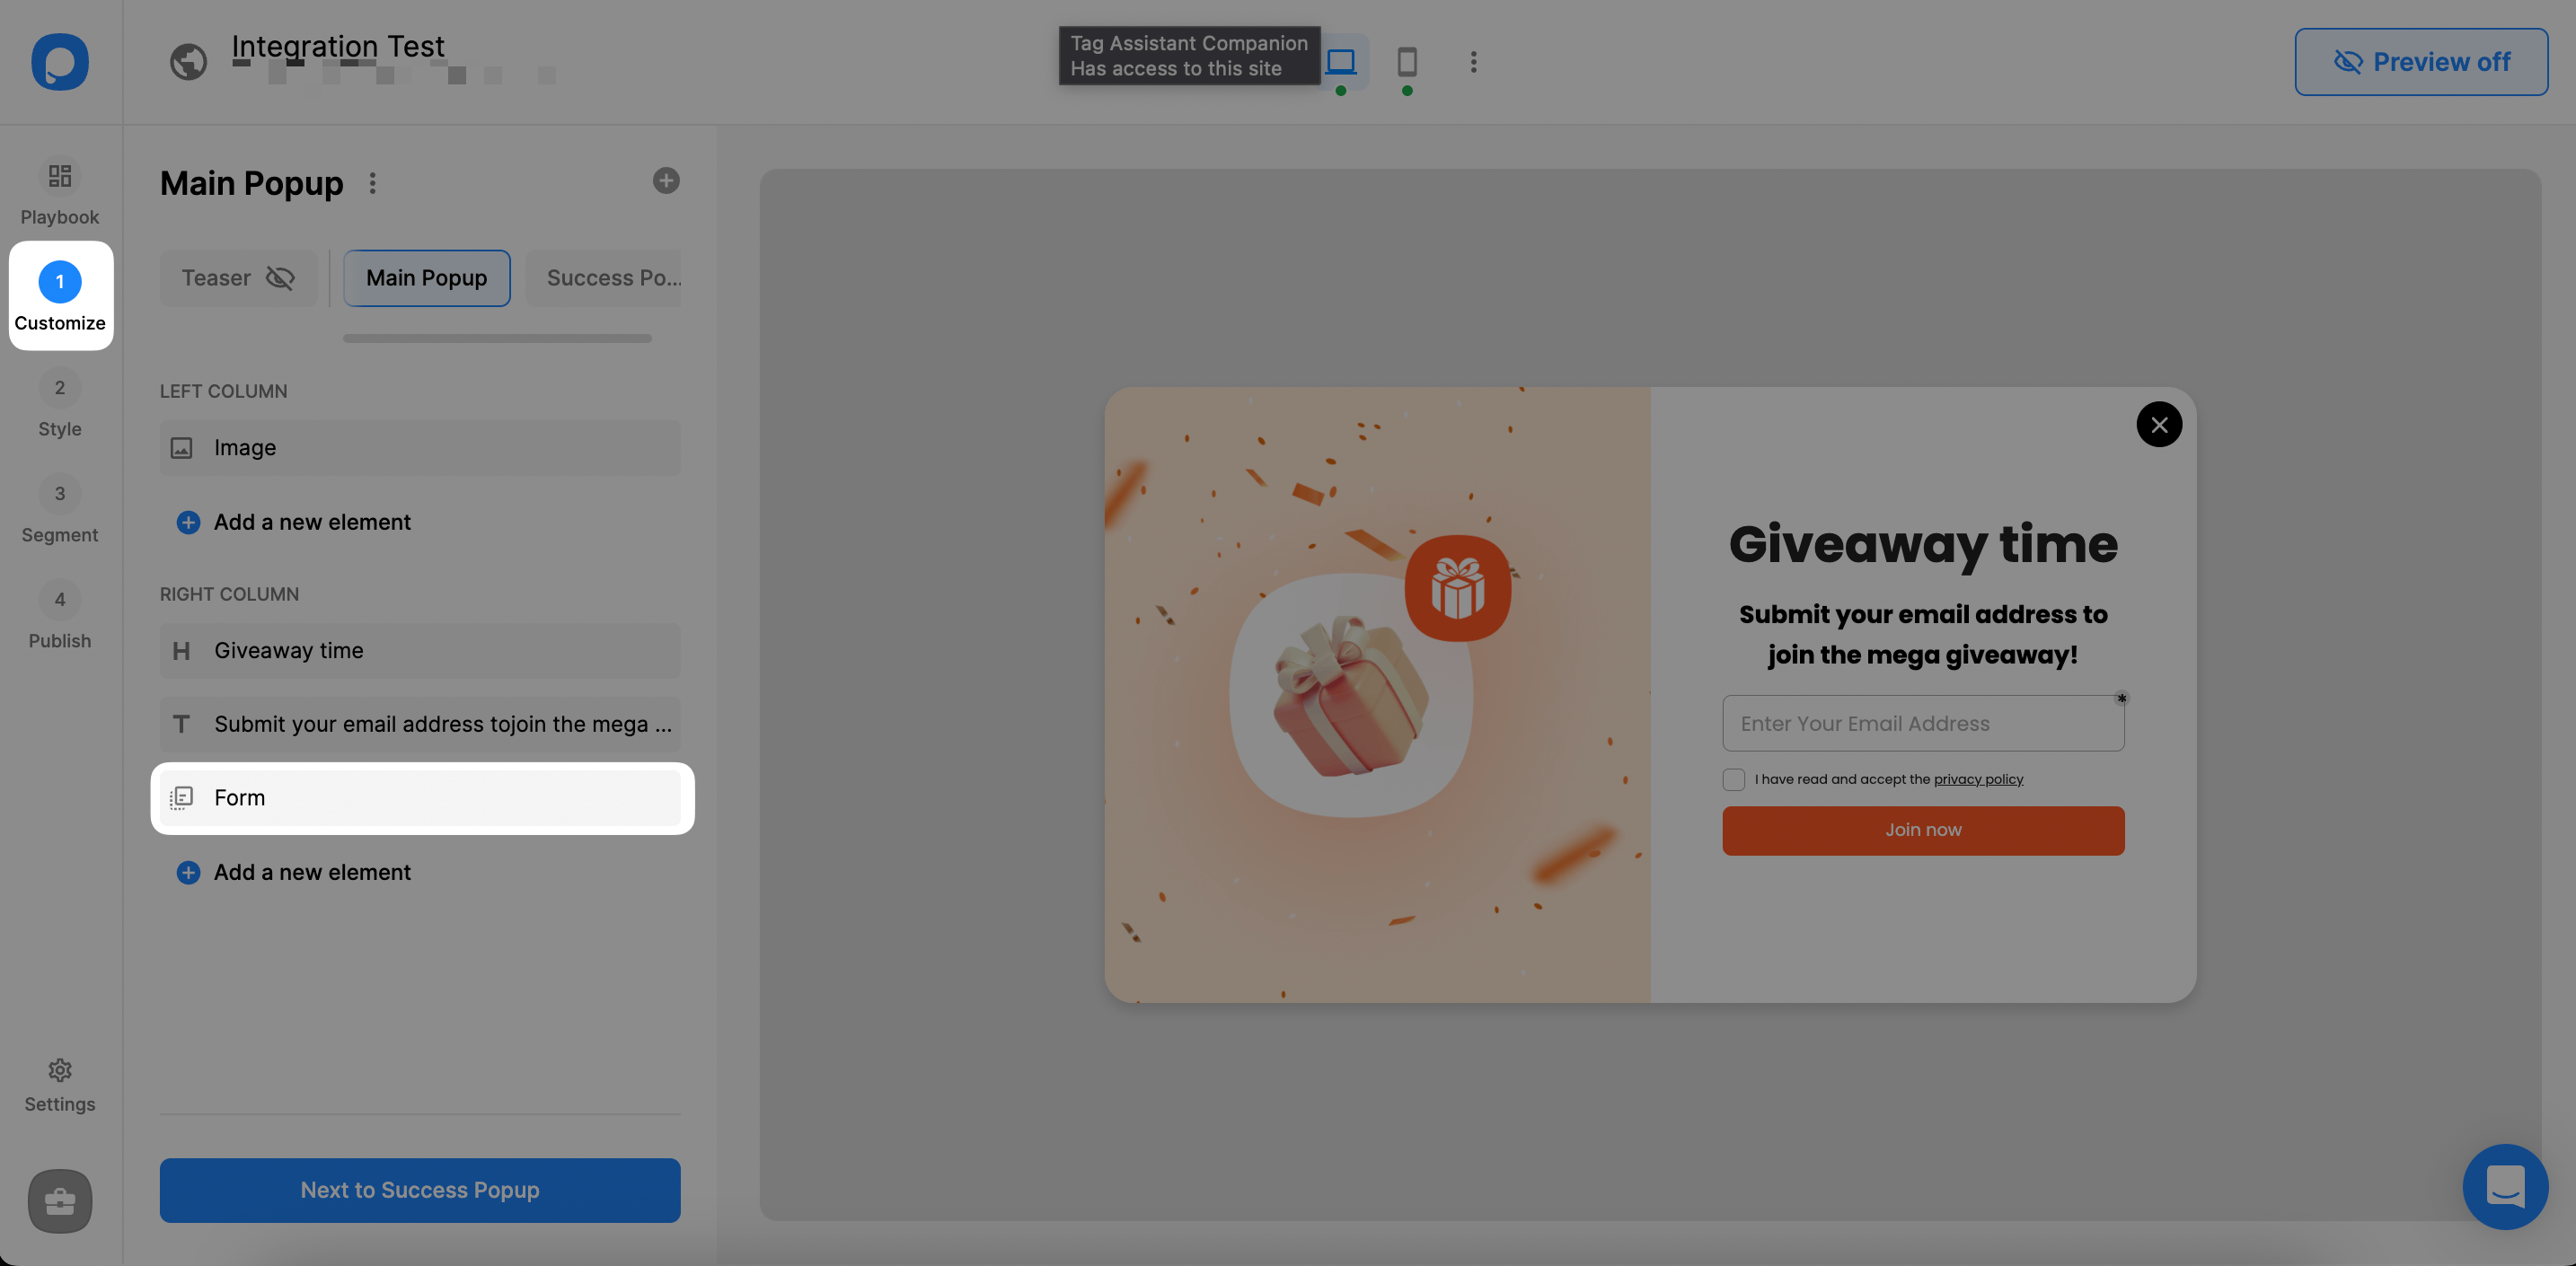Click the Enter Your Email Address field
Viewport: 2576px width, 1266px height.
click(x=1922, y=723)
